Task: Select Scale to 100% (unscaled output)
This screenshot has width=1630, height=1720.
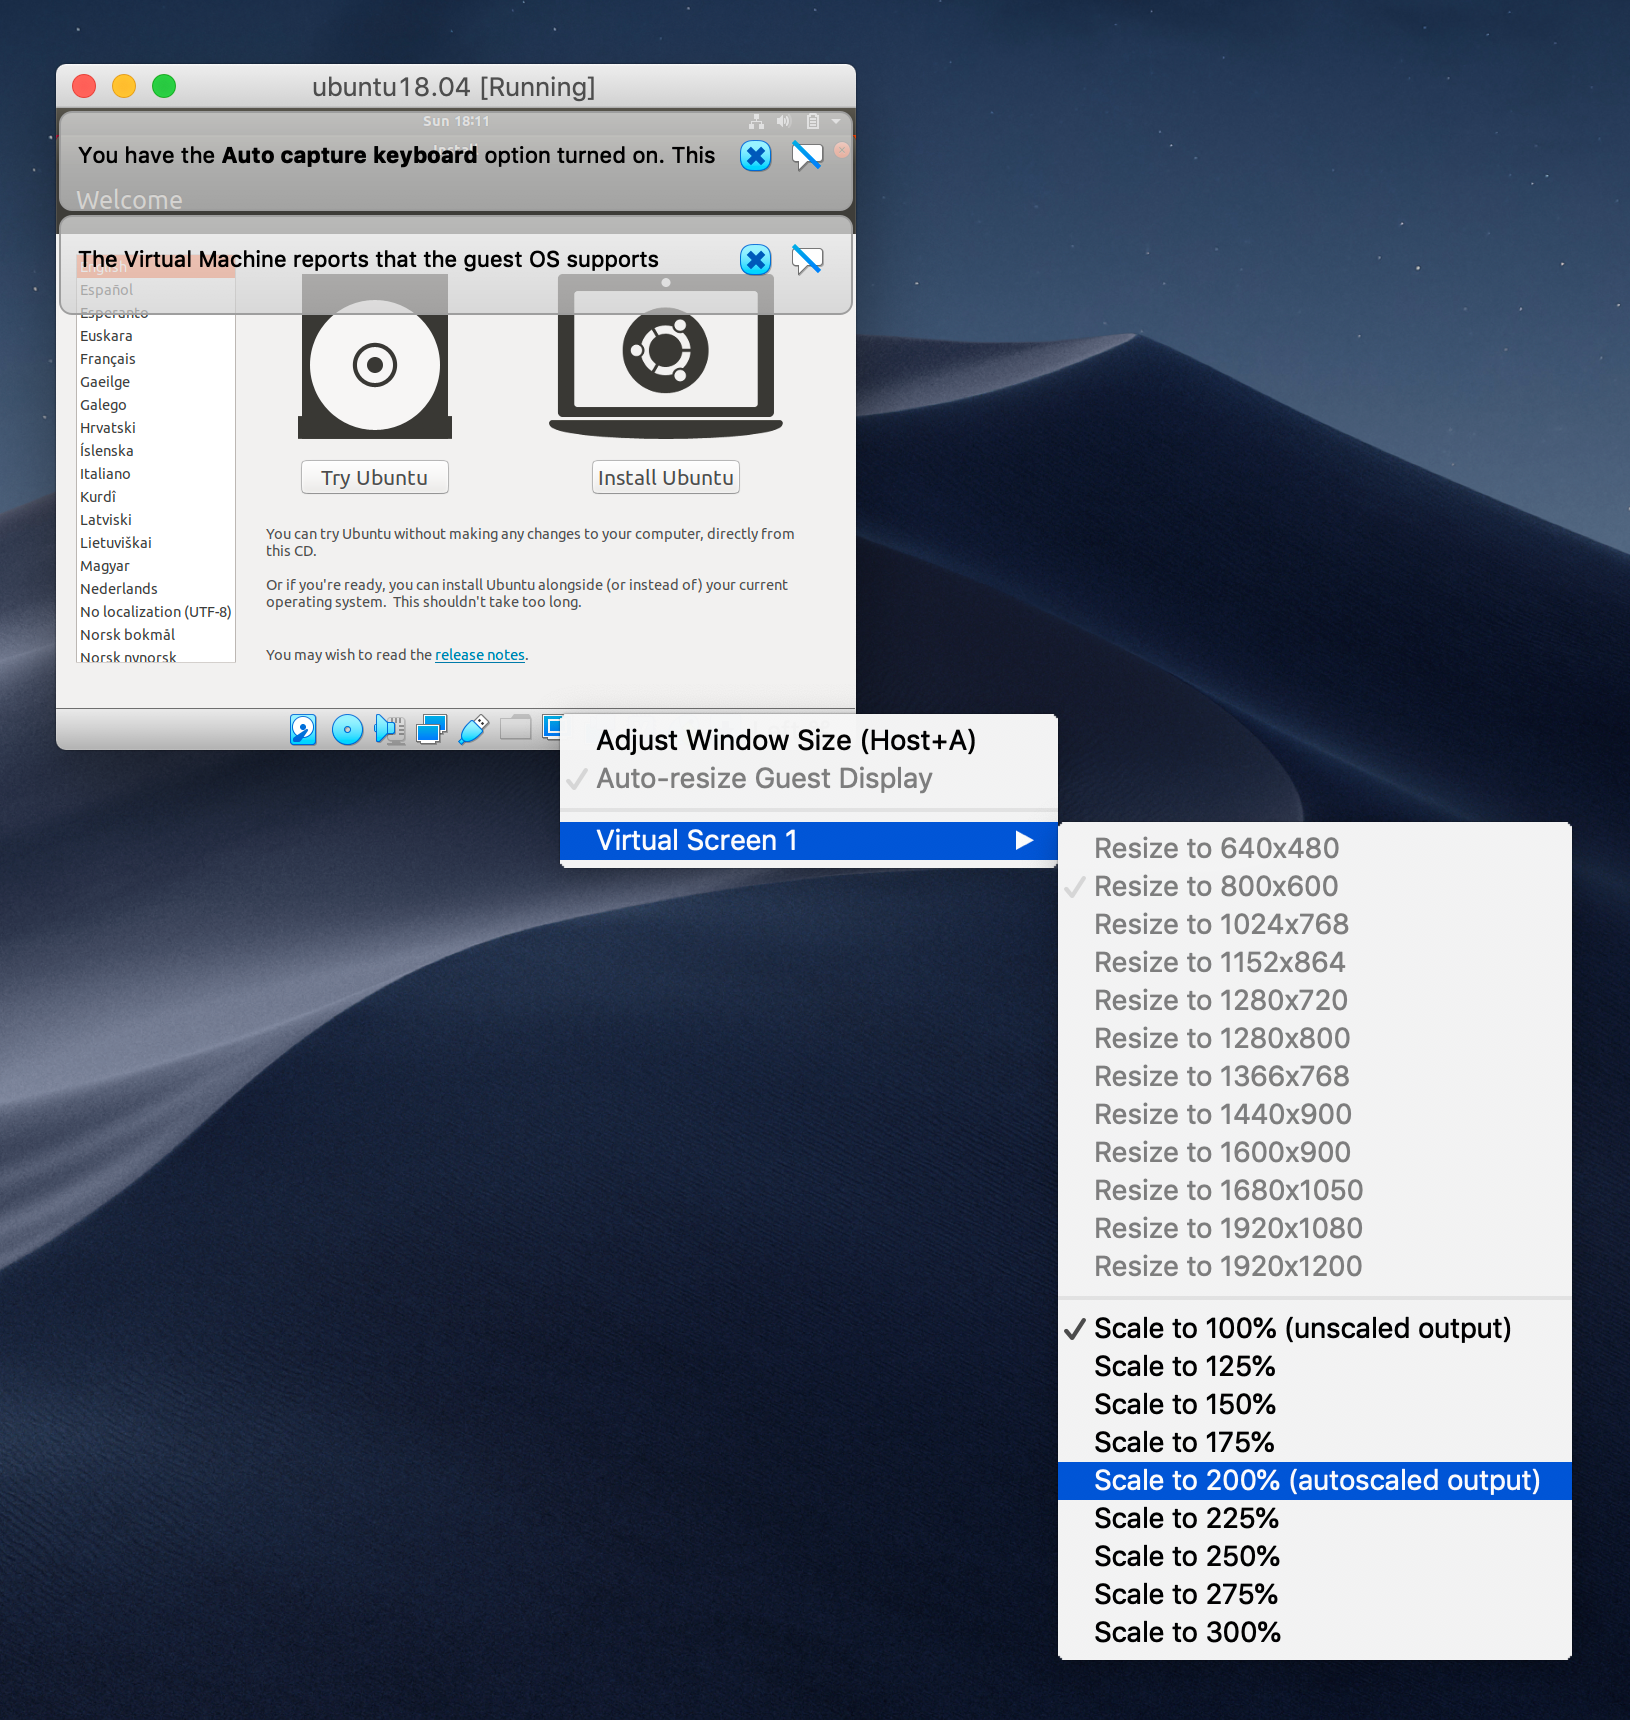Action: point(1315,1328)
